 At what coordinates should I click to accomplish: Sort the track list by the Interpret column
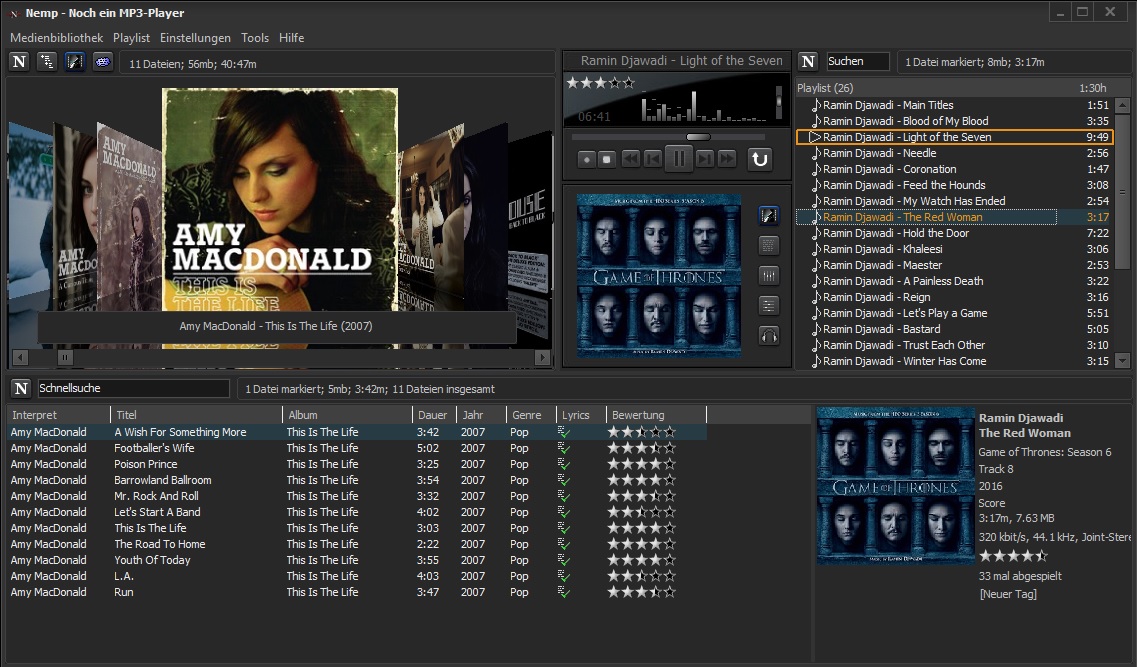pyautogui.click(x=59, y=415)
